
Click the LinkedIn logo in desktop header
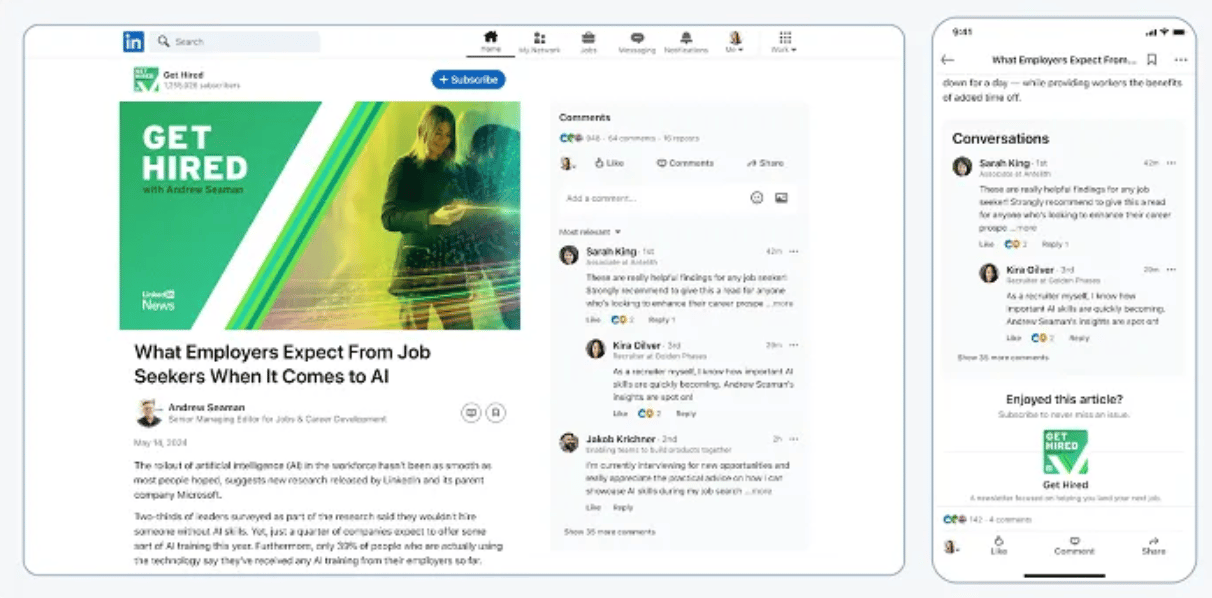click(133, 41)
